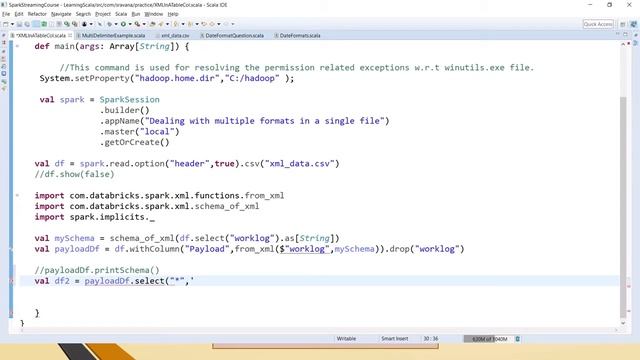Click the //payloadDf.printSchema() comment
This screenshot has height=360, width=640.
coord(97,270)
